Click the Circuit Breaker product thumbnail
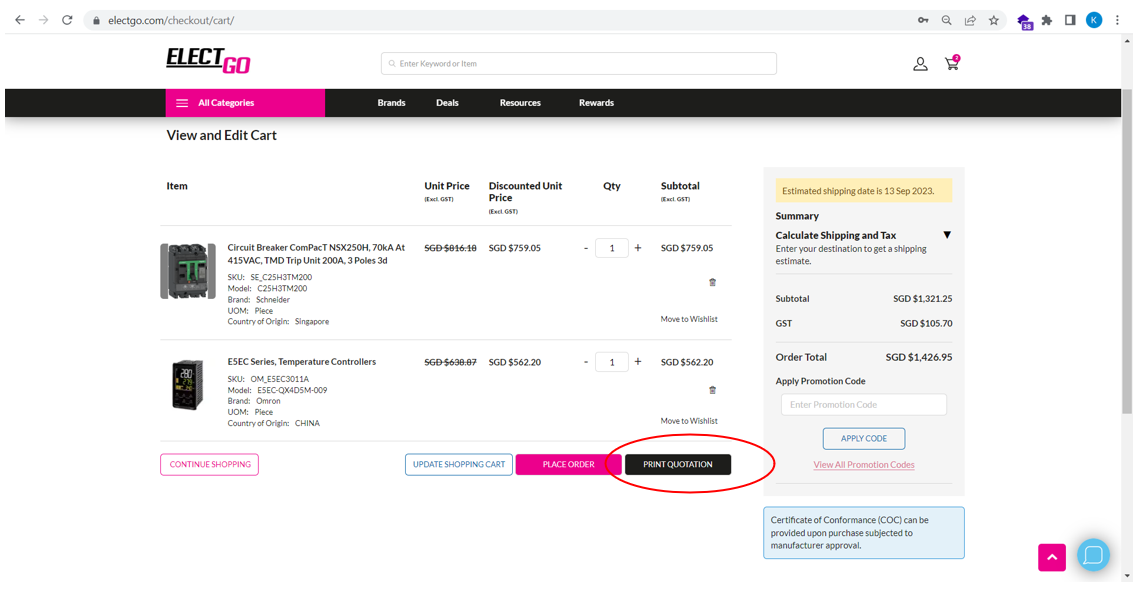The image size is (1140, 590). tap(188, 271)
